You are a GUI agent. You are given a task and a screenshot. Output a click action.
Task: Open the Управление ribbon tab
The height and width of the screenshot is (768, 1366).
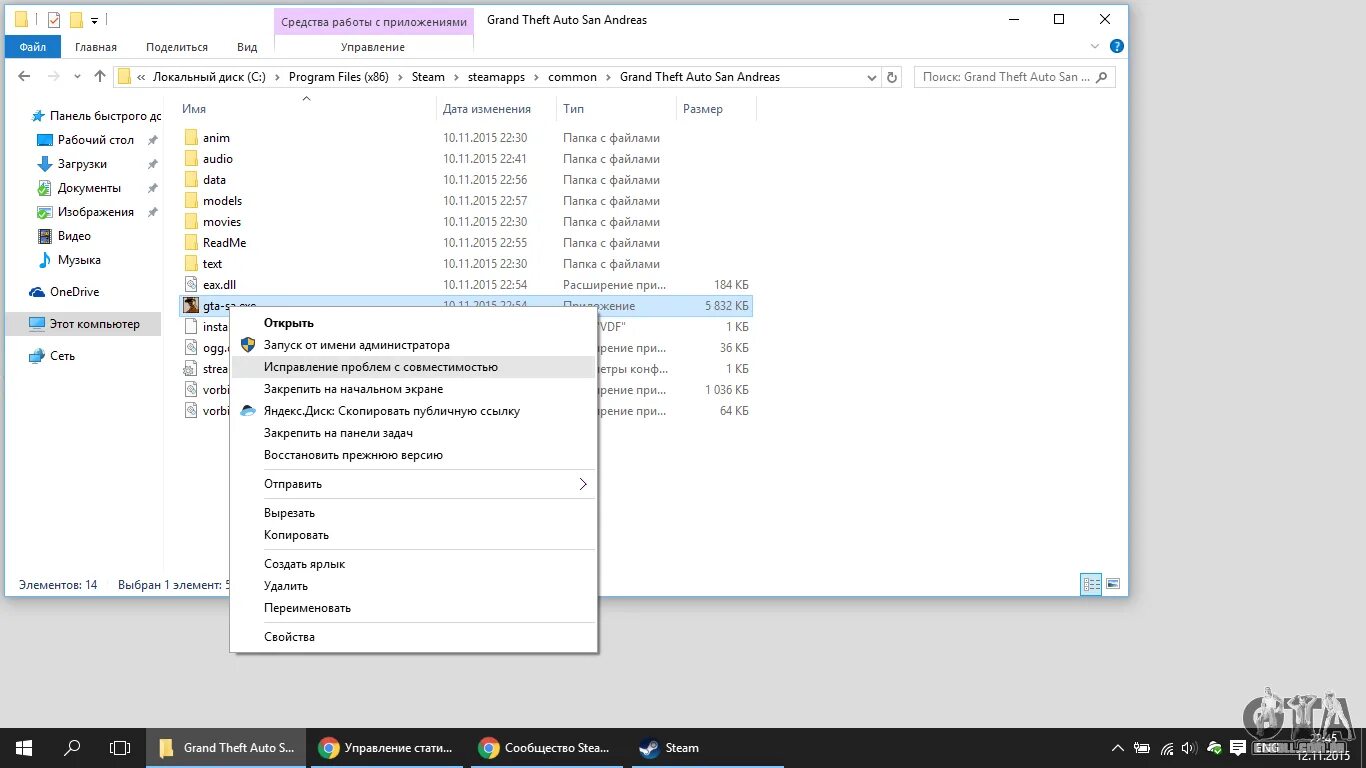point(373,47)
